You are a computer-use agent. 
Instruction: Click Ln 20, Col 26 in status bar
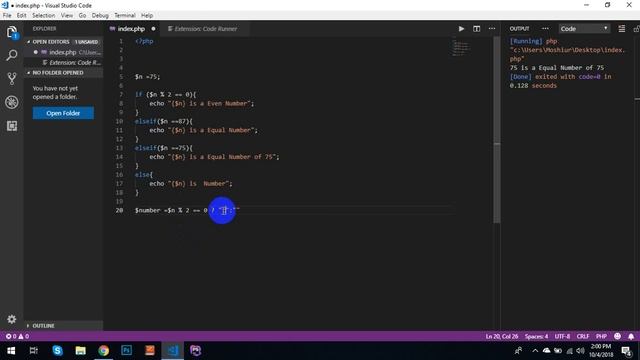502,336
